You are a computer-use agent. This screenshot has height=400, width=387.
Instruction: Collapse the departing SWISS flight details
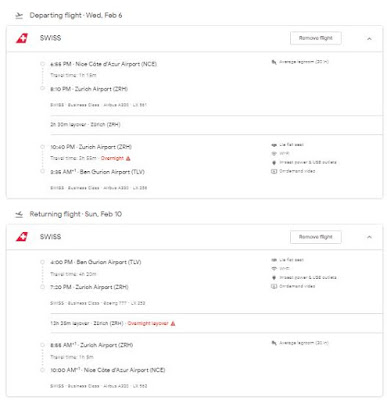[x=369, y=39]
